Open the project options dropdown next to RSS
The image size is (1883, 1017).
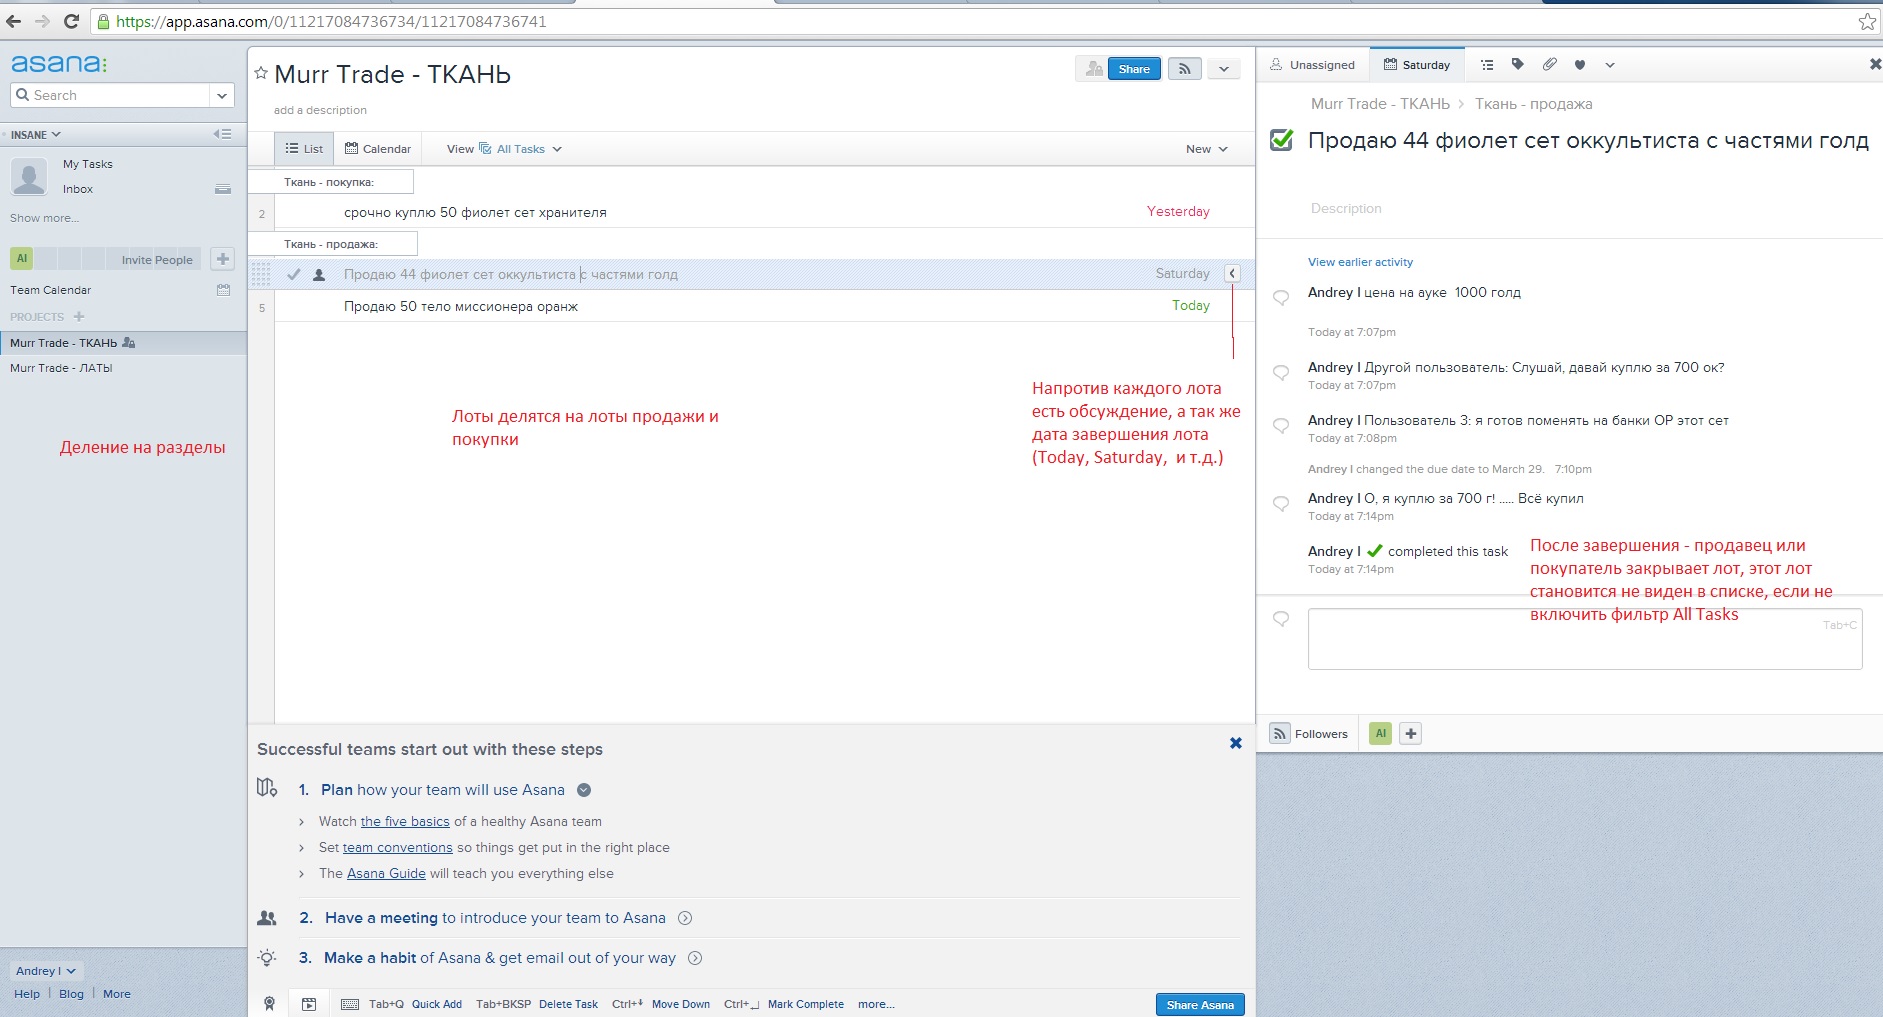[1223, 69]
